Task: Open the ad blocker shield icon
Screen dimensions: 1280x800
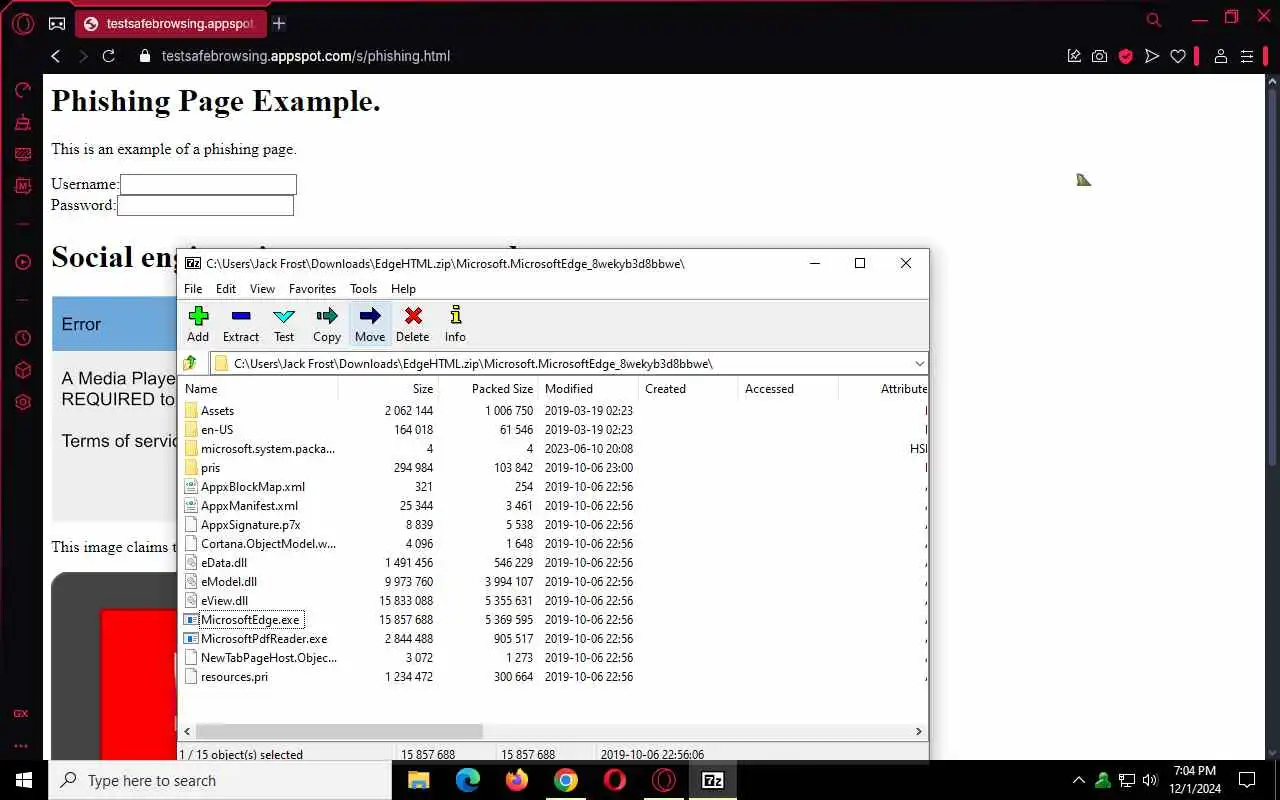Action: pos(1126,56)
